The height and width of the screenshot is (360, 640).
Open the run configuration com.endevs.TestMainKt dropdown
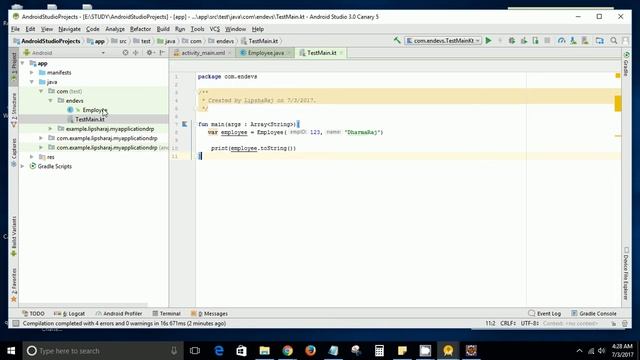pyautogui.click(x=442, y=40)
